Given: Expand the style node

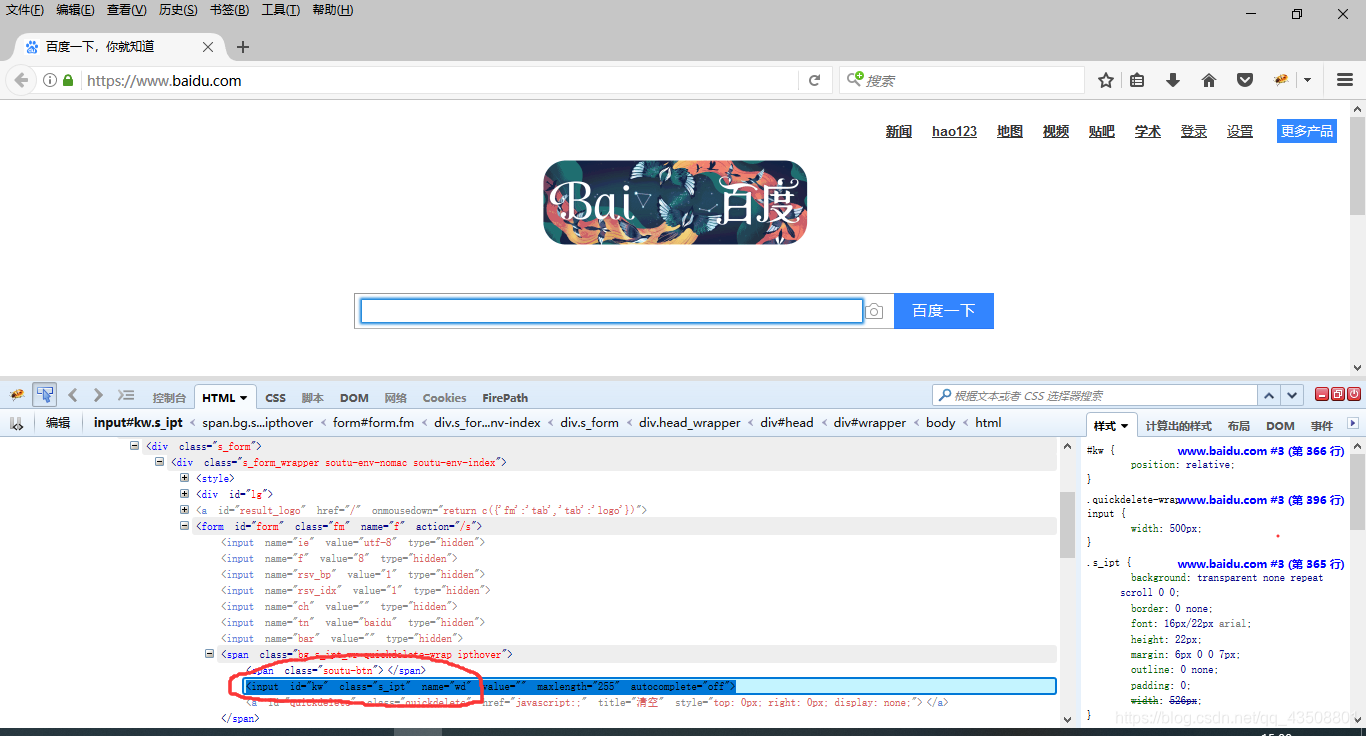Looking at the screenshot, I should 184,478.
